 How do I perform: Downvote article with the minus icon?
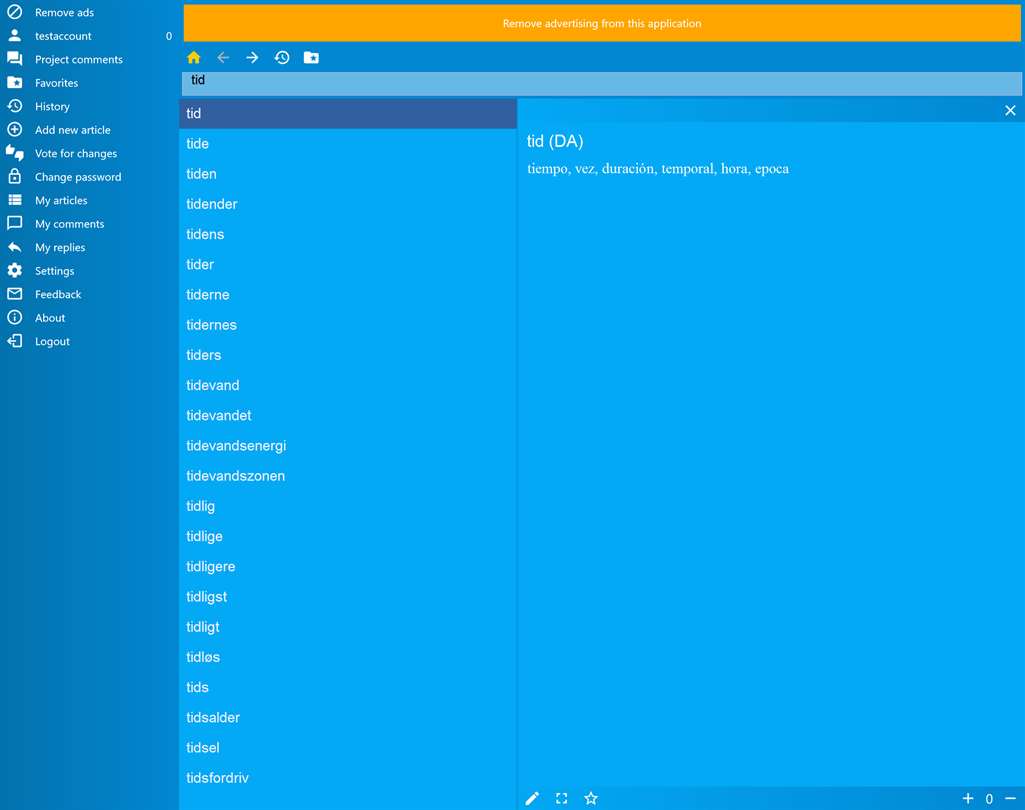[x=1011, y=798]
